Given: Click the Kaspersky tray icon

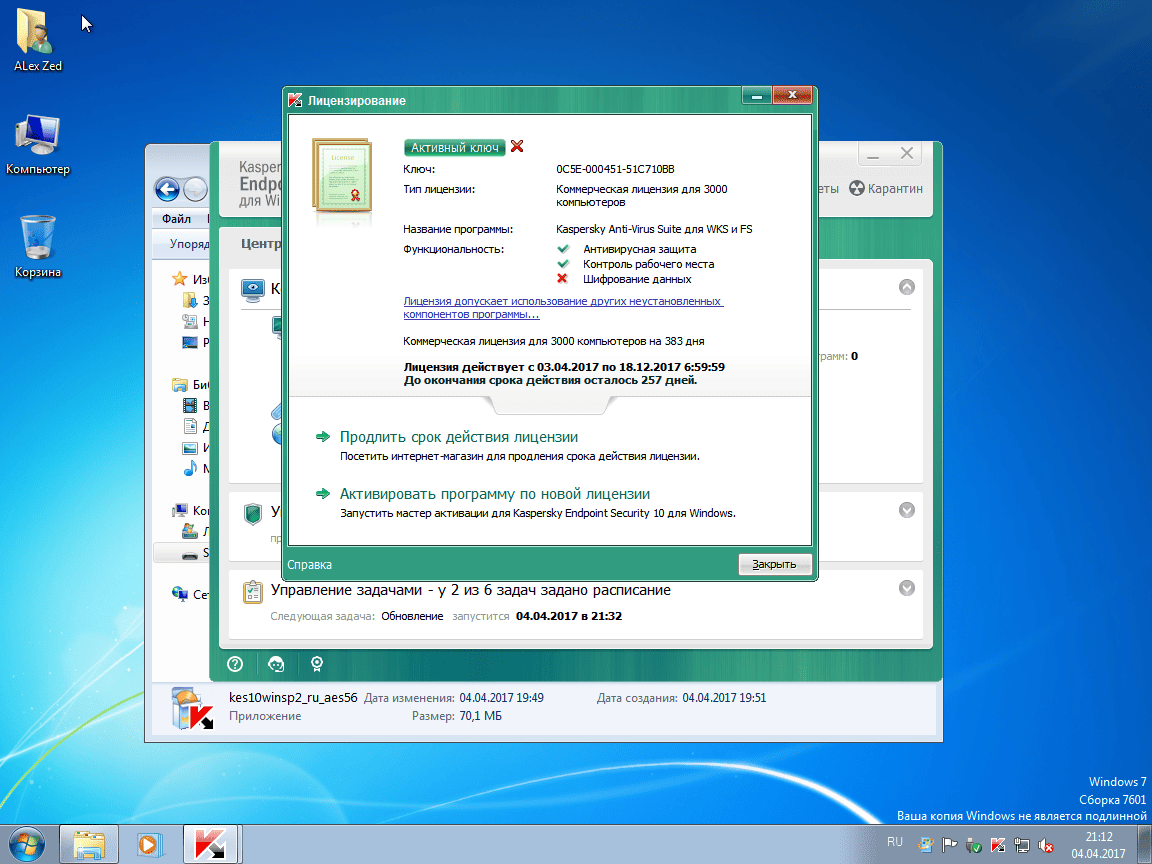Looking at the screenshot, I should pos(997,845).
